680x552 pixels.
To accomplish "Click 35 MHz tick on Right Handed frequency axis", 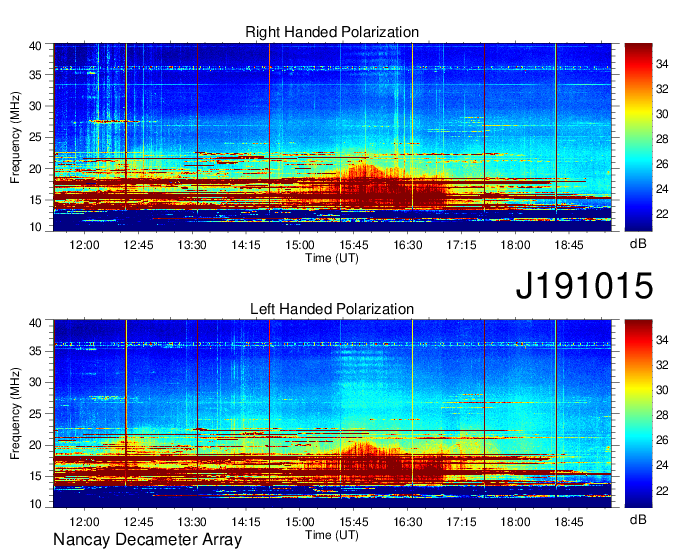I will pyautogui.click(x=35, y=75).
